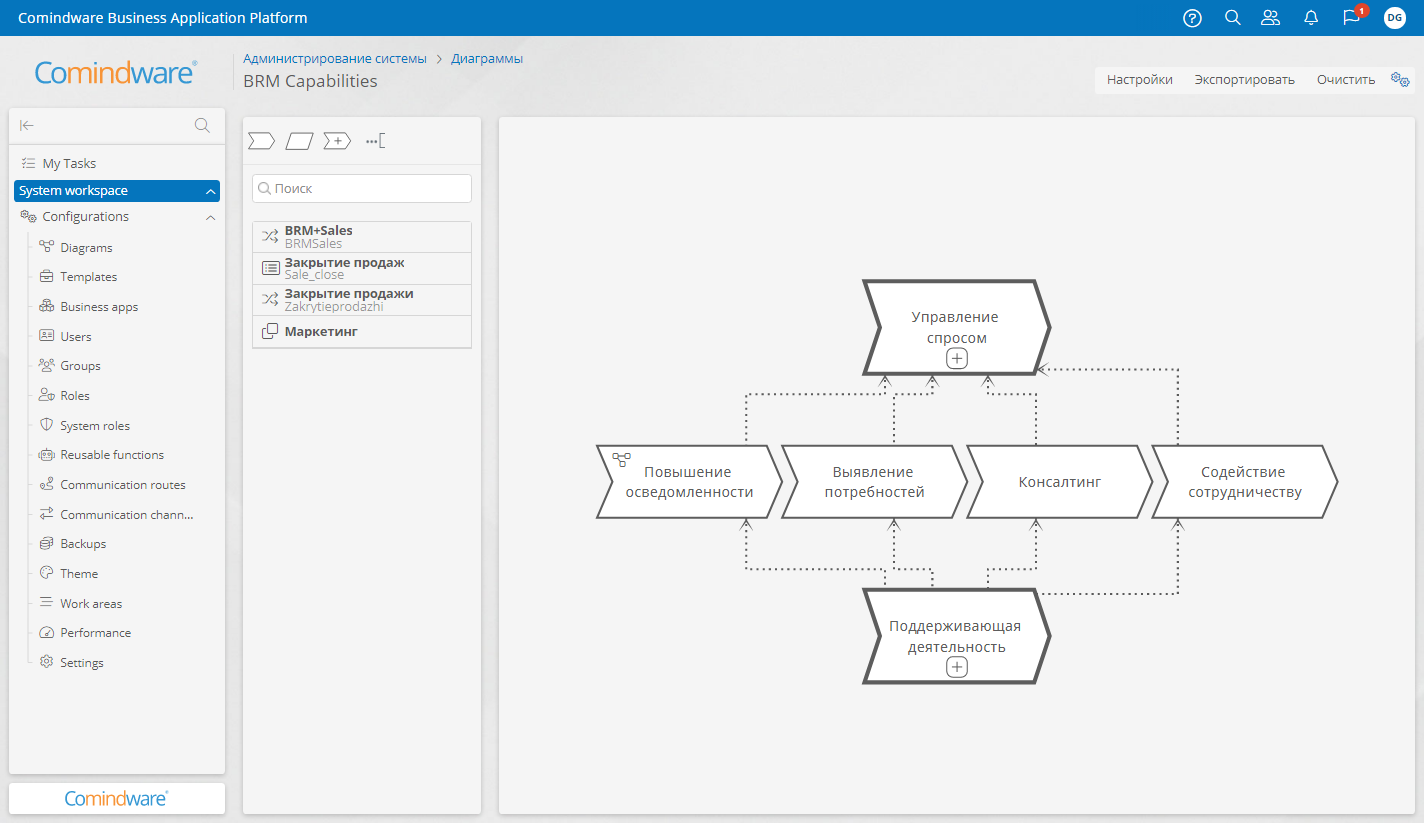This screenshot has width=1424, height=823.
Task: Click the navigation panel search icon
Action: [202, 125]
